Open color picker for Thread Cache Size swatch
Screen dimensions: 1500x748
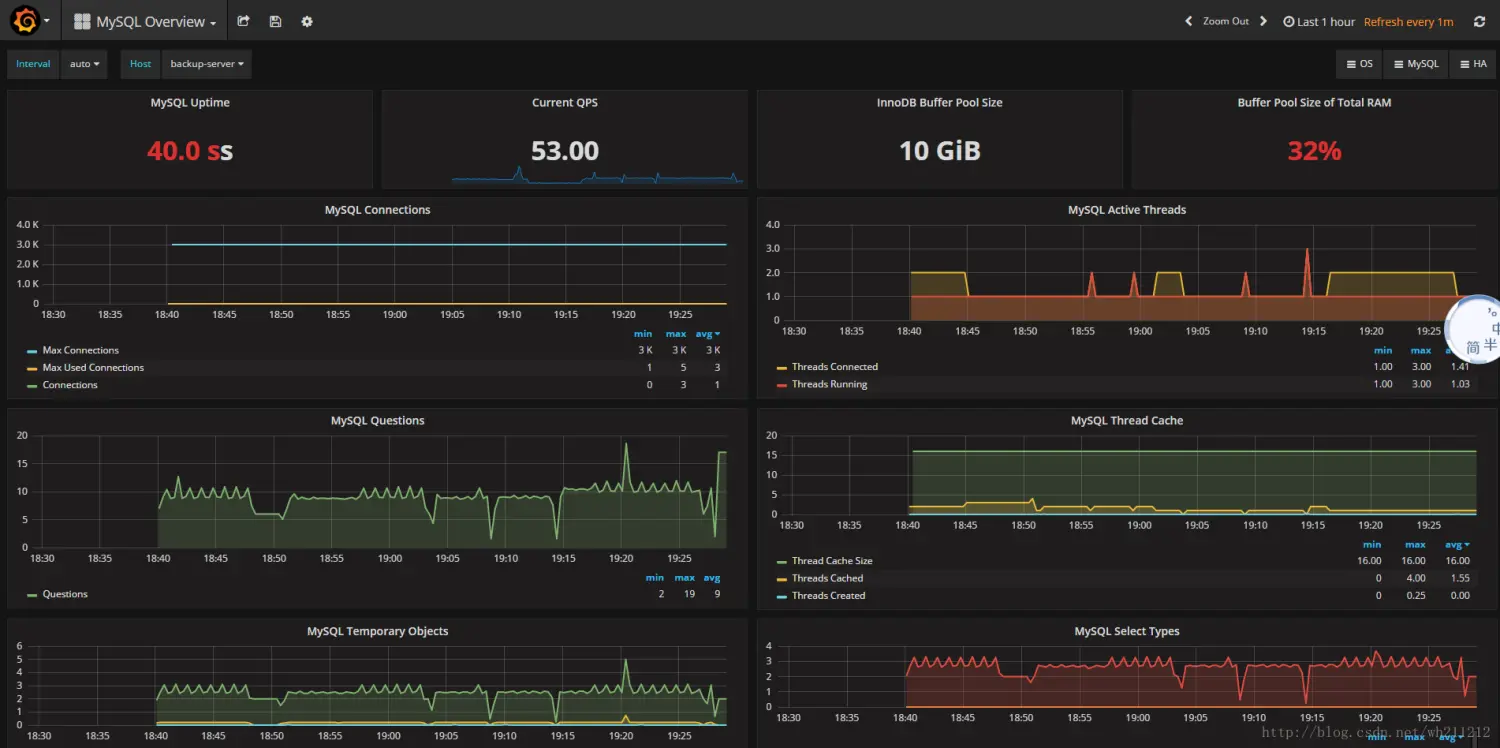[x=782, y=562]
